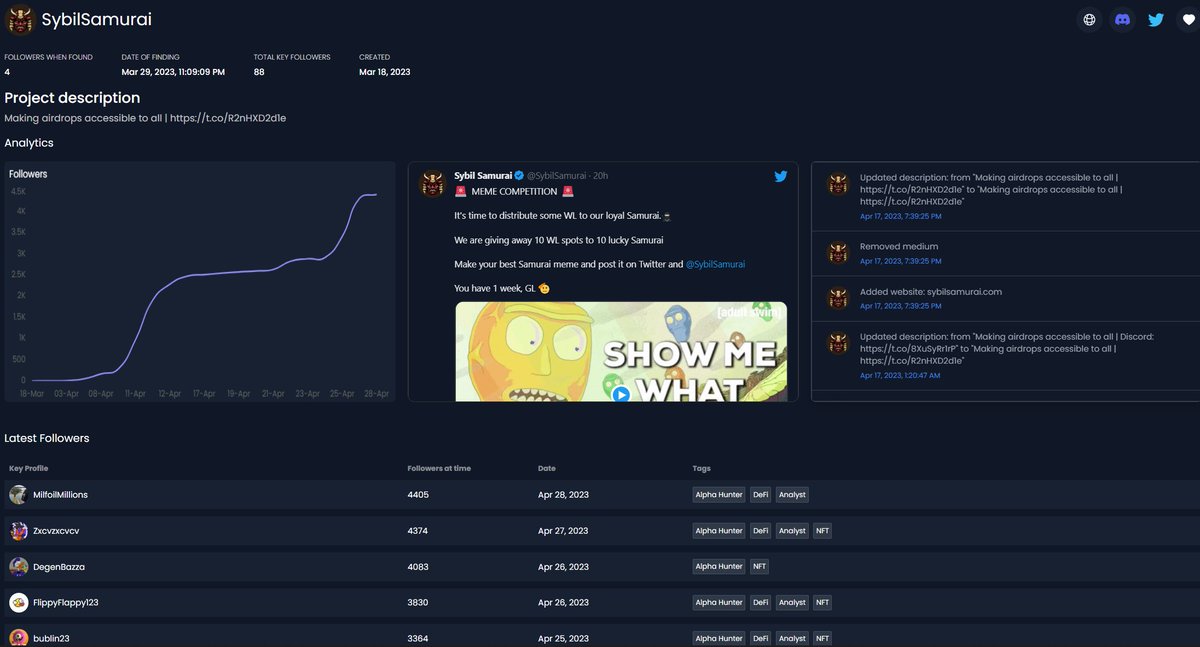Click the @SybilSamurai handle in tweet header

click(x=558, y=176)
